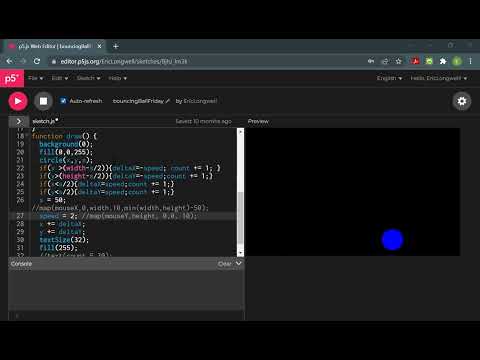Click the console input prompt line
480x360 pixels.
127,315
